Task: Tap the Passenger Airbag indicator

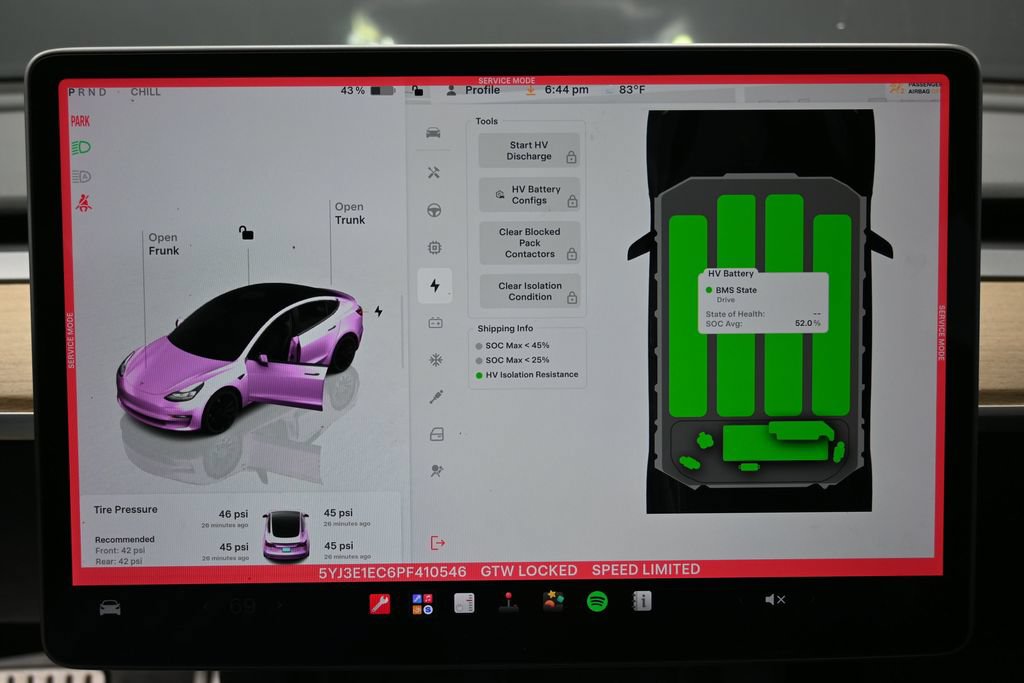Action: tap(916, 88)
